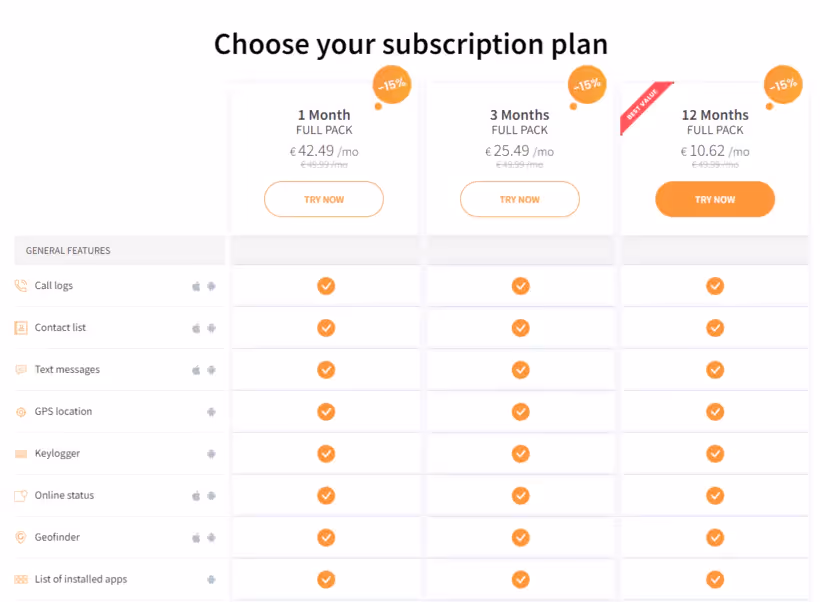
Task: Click the Call logs phone icon
Action: (21, 286)
